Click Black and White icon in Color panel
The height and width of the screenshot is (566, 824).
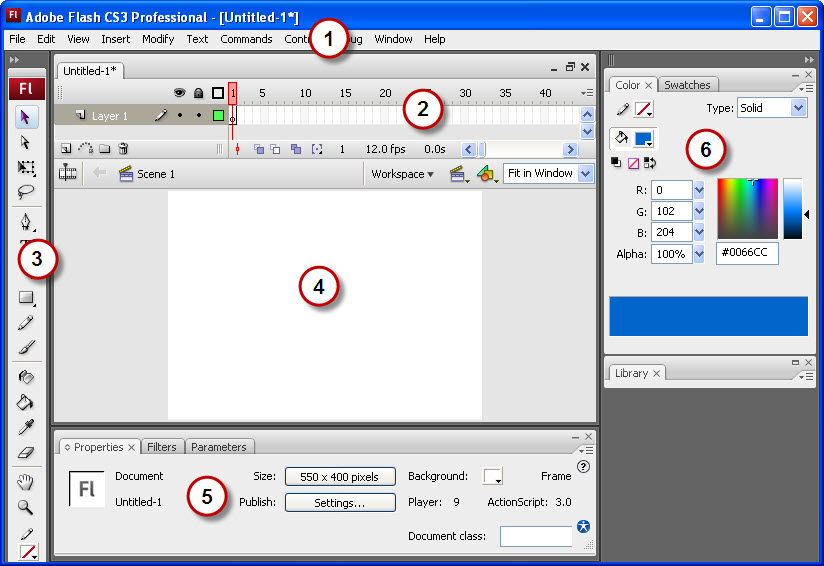[x=616, y=163]
